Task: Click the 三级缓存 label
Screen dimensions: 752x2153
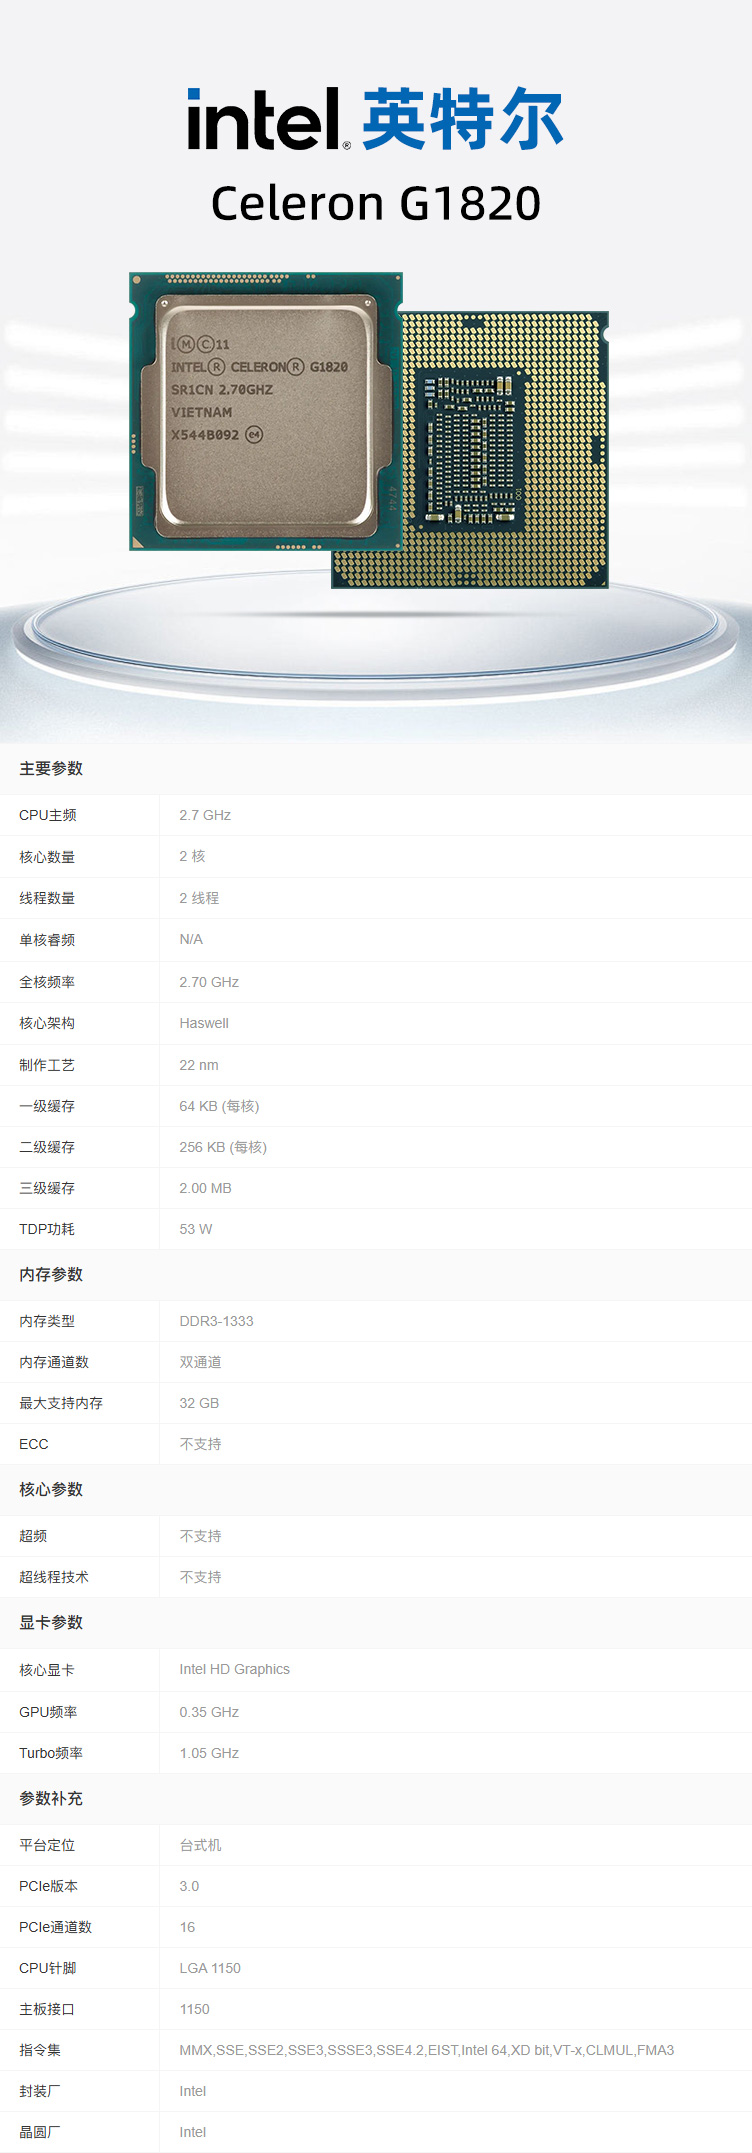Action: pos(47,1188)
